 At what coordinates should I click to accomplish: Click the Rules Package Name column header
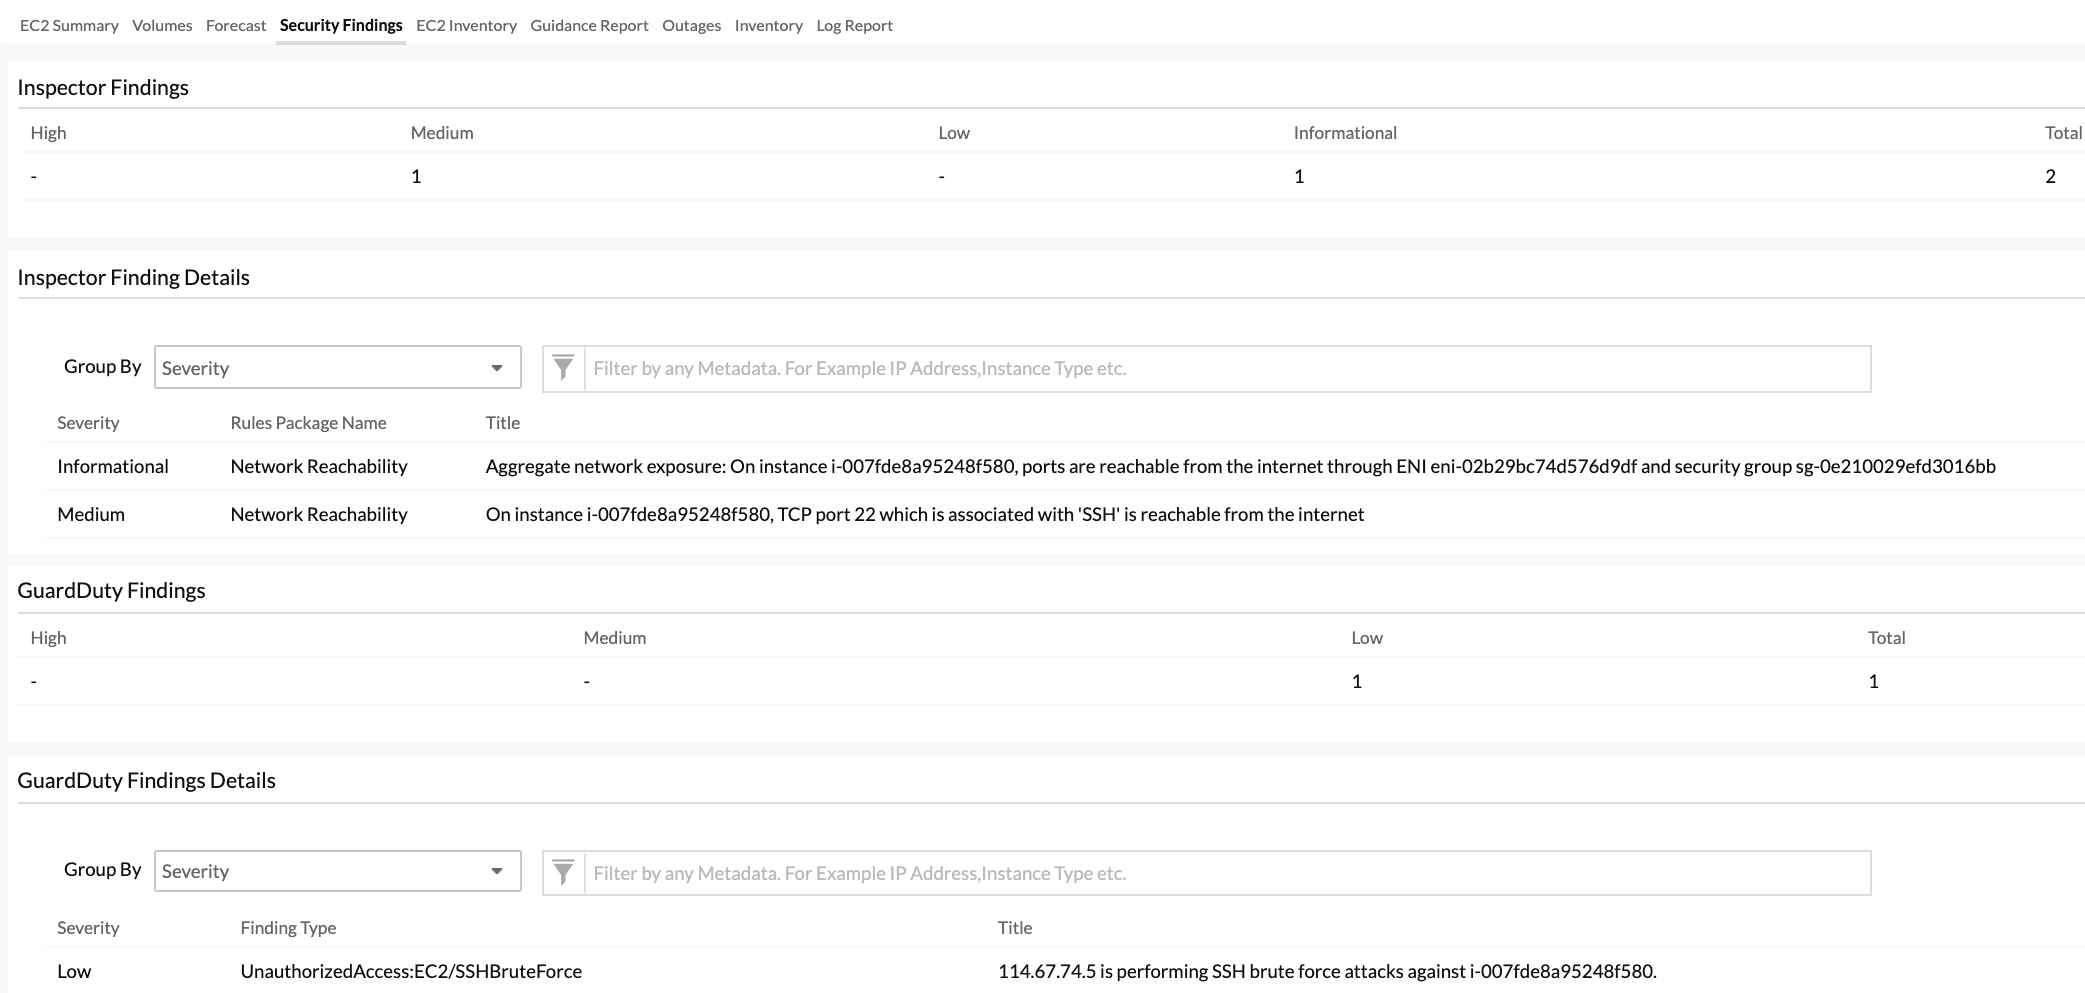click(307, 422)
